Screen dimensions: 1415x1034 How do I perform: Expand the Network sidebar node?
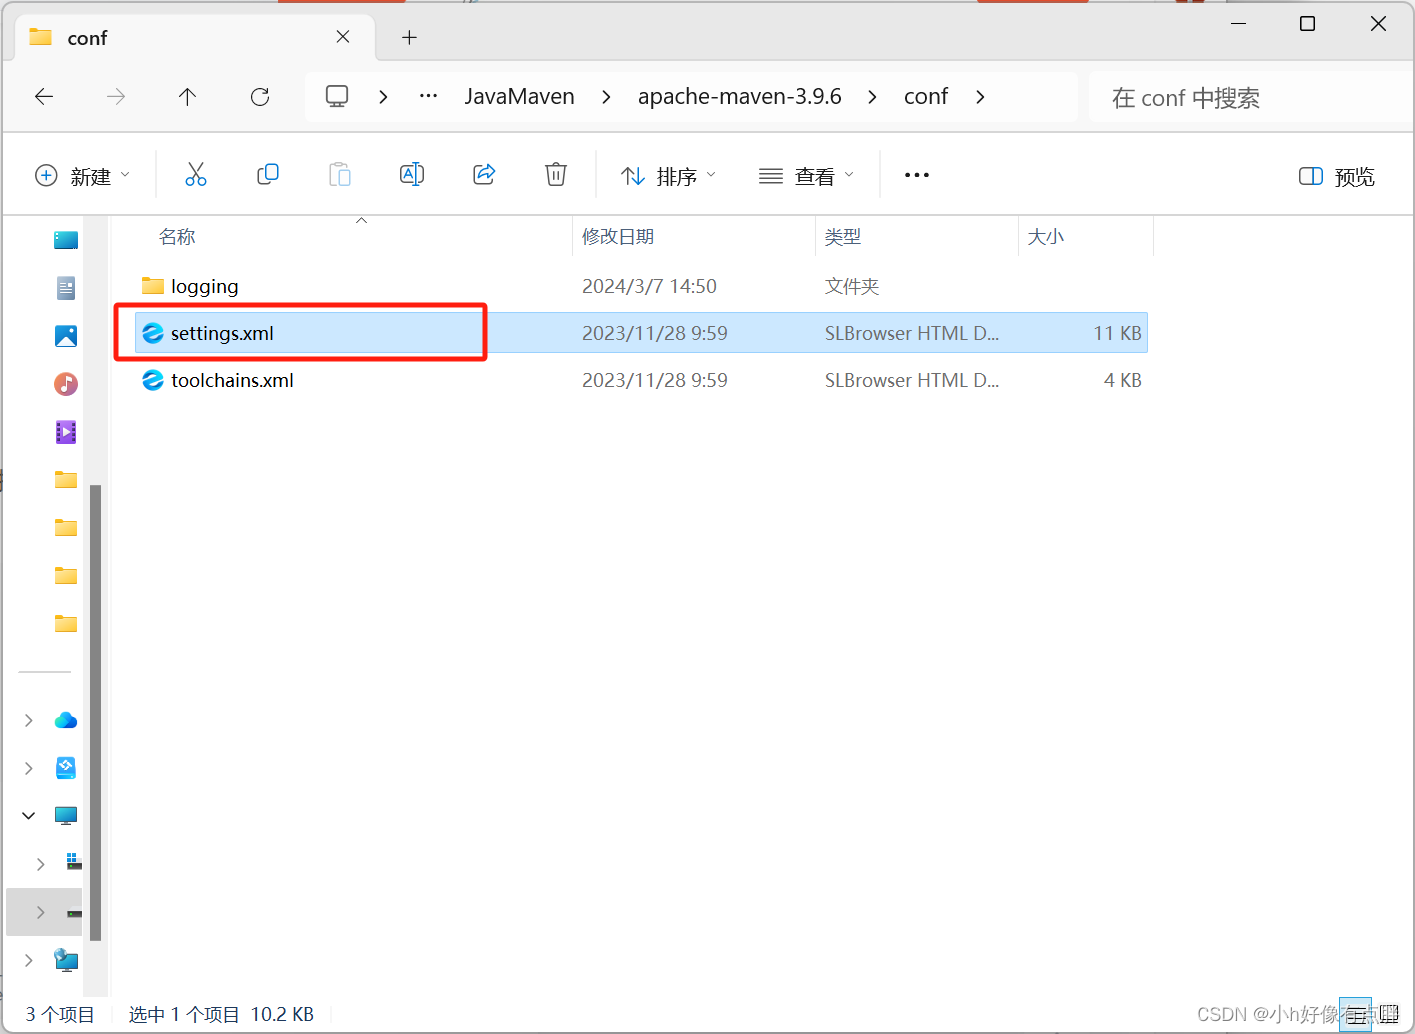pos(29,960)
